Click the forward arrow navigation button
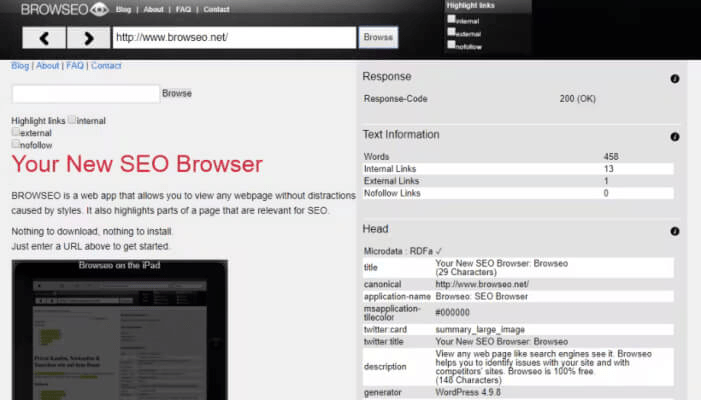701x400 pixels. click(89, 38)
